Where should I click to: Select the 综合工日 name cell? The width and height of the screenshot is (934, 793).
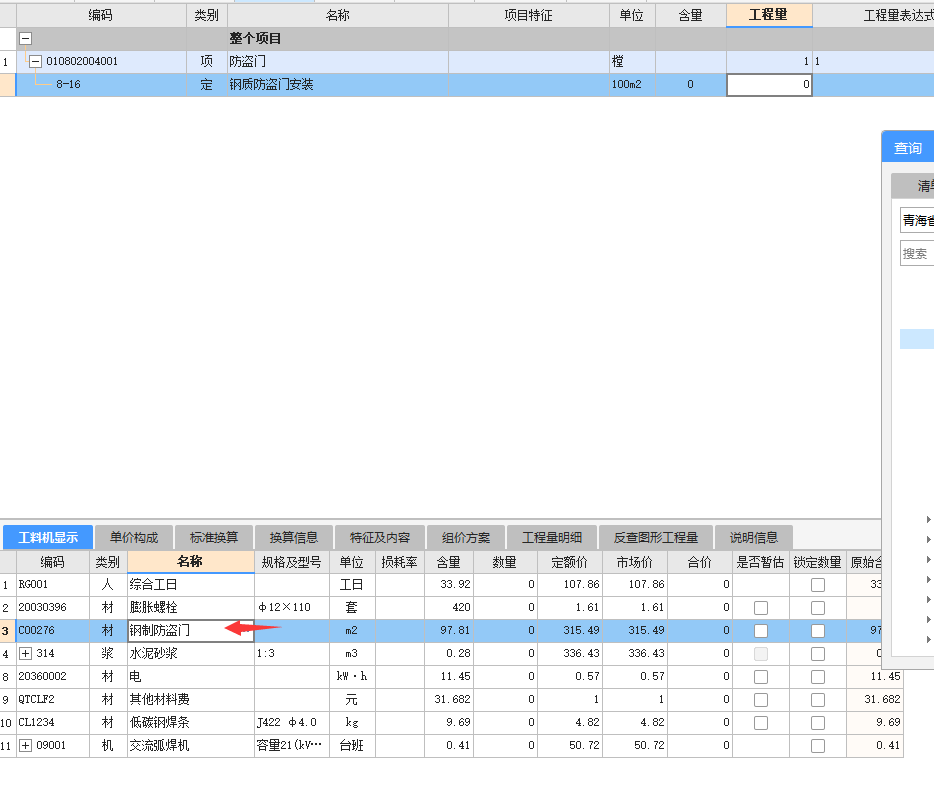pos(191,584)
